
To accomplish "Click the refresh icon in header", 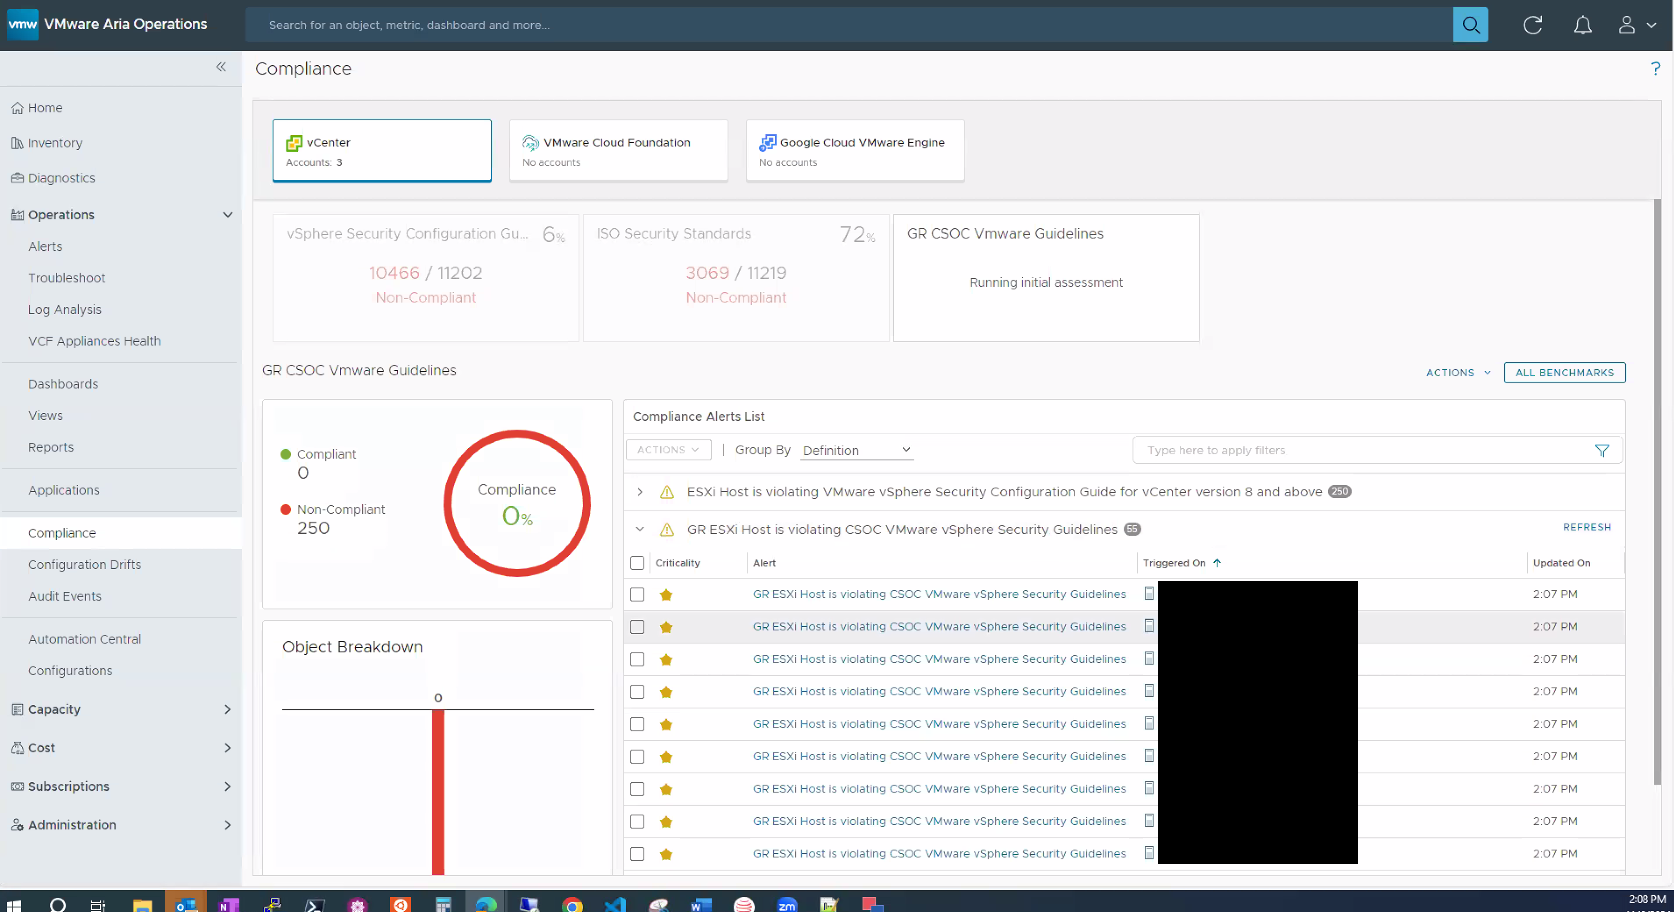I will click(x=1532, y=25).
